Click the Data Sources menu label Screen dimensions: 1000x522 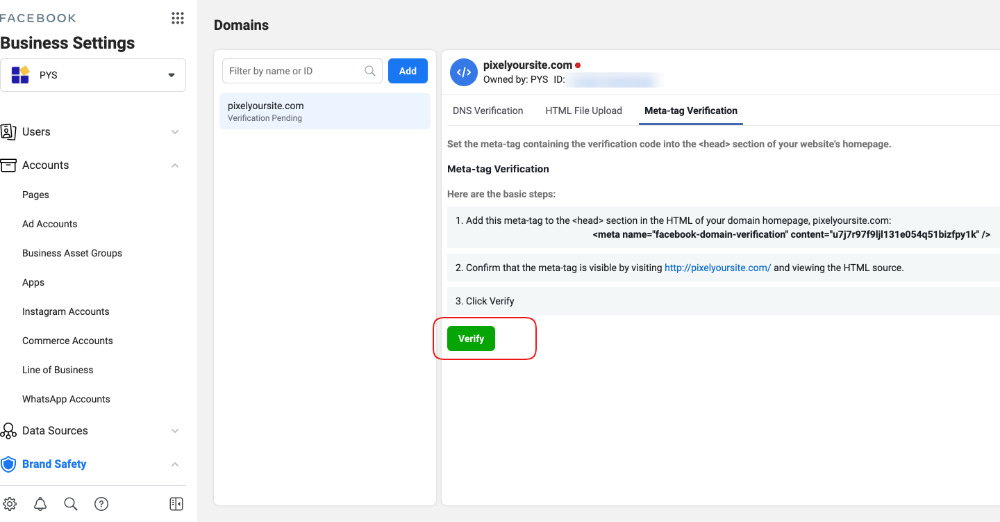[55, 431]
